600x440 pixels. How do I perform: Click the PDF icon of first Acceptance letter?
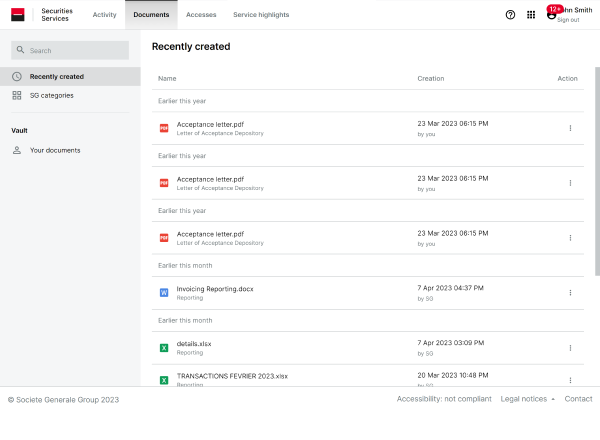click(x=164, y=128)
